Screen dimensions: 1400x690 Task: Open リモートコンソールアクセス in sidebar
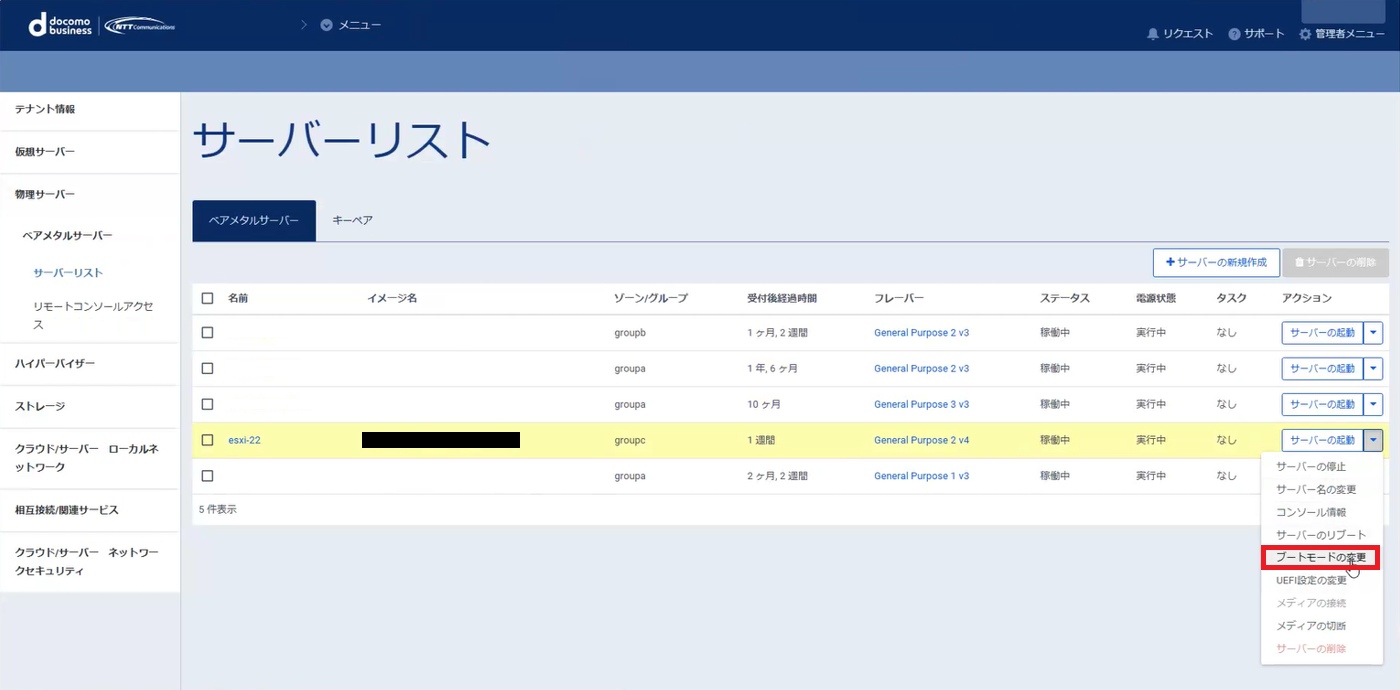coord(93,316)
